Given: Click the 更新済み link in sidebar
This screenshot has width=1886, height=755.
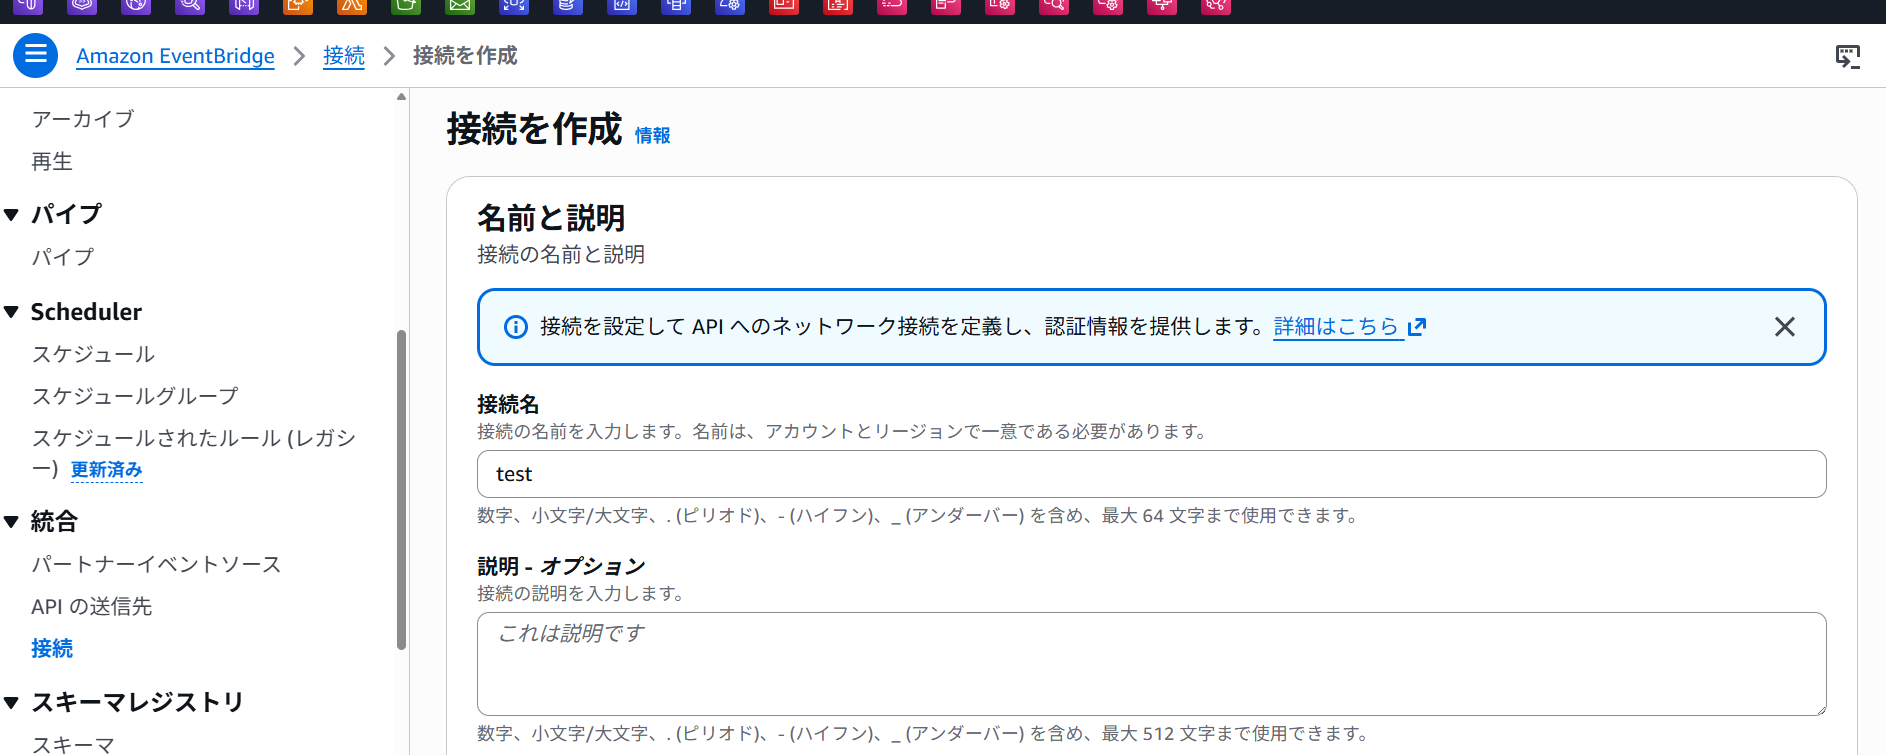Looking at the screenshot, I should (106, 470).
